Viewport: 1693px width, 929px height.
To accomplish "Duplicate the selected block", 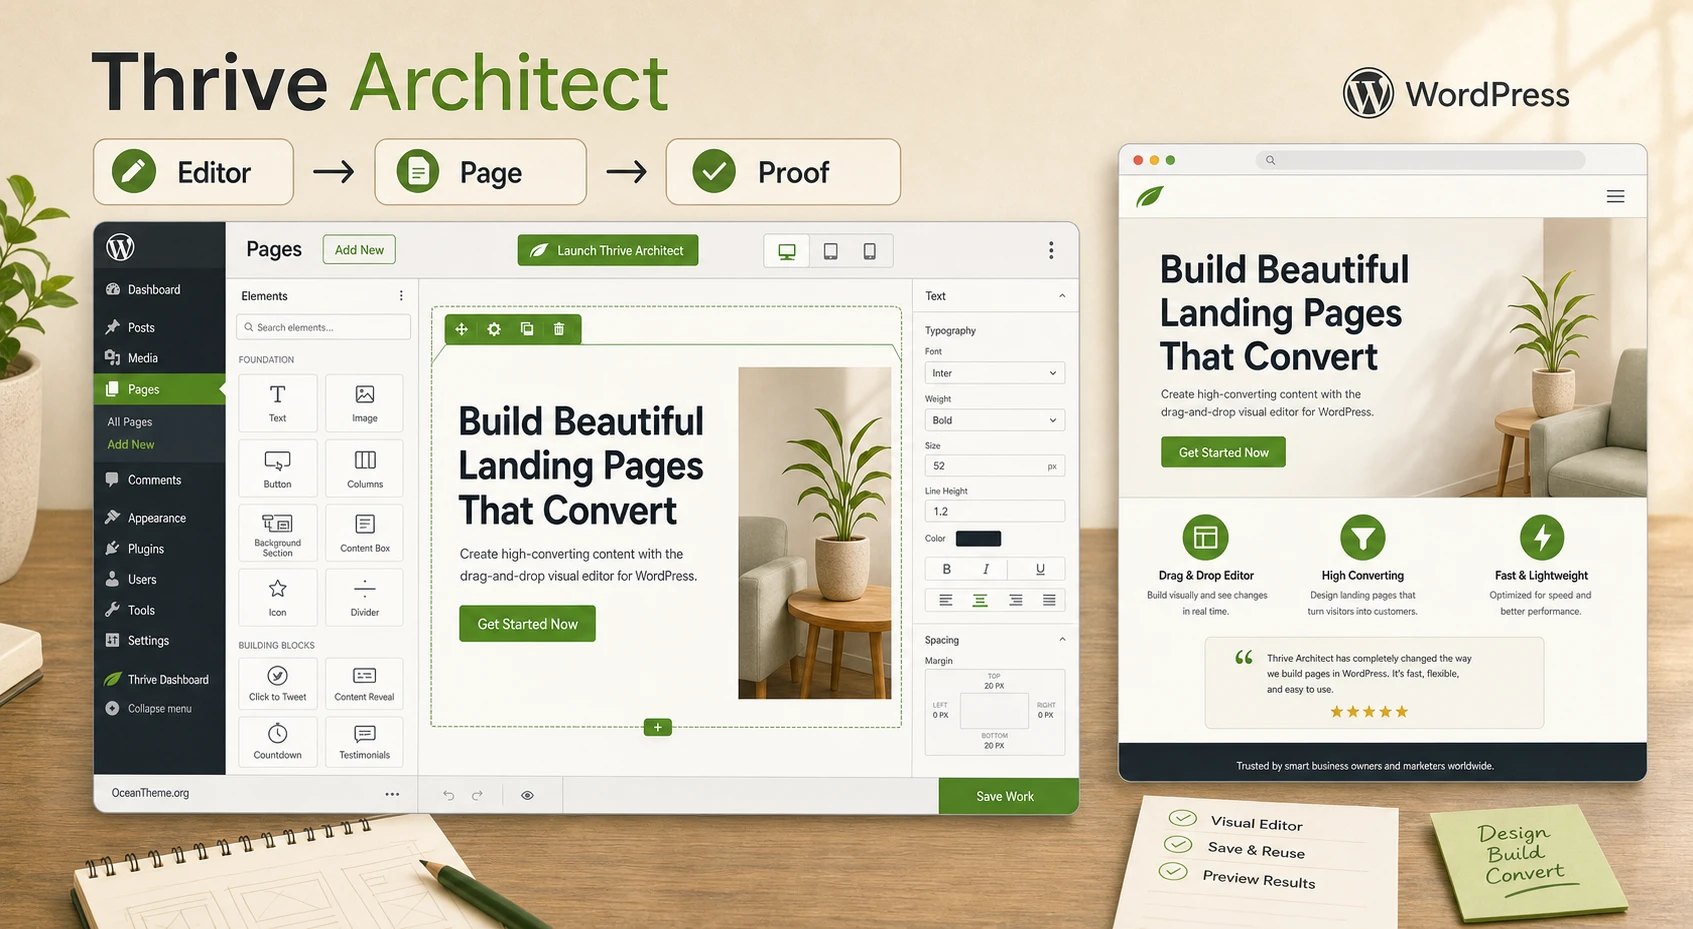I will [x=527, y=329].
